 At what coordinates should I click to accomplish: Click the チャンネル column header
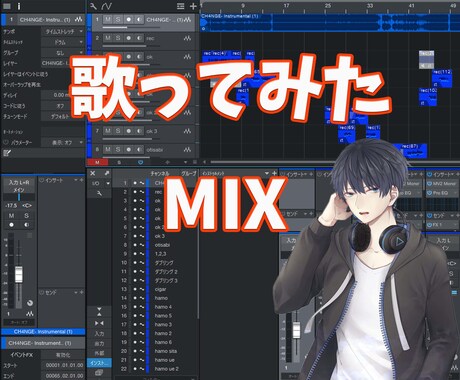coord(160,173)
